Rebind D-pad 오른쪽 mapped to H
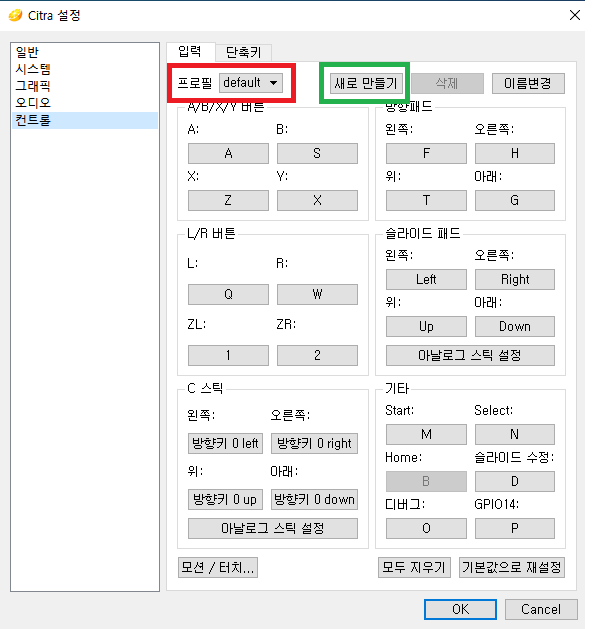The height and width of the screenshot is (629, 597). click(515, 153)
